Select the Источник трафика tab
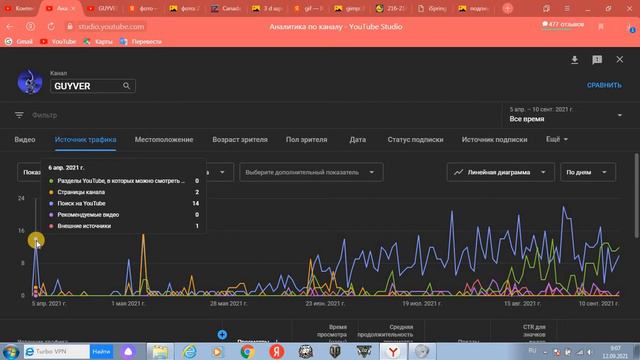Image resolution: width=640 pixels, height=360 pixels. pyautogui.click(x=85, y=140)
